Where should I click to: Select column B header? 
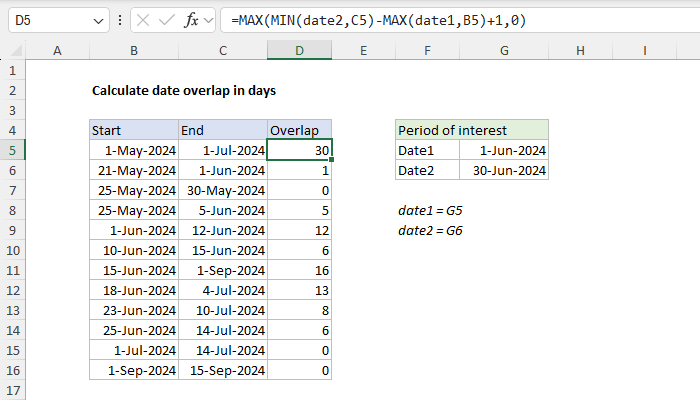(x=134, y=50)
